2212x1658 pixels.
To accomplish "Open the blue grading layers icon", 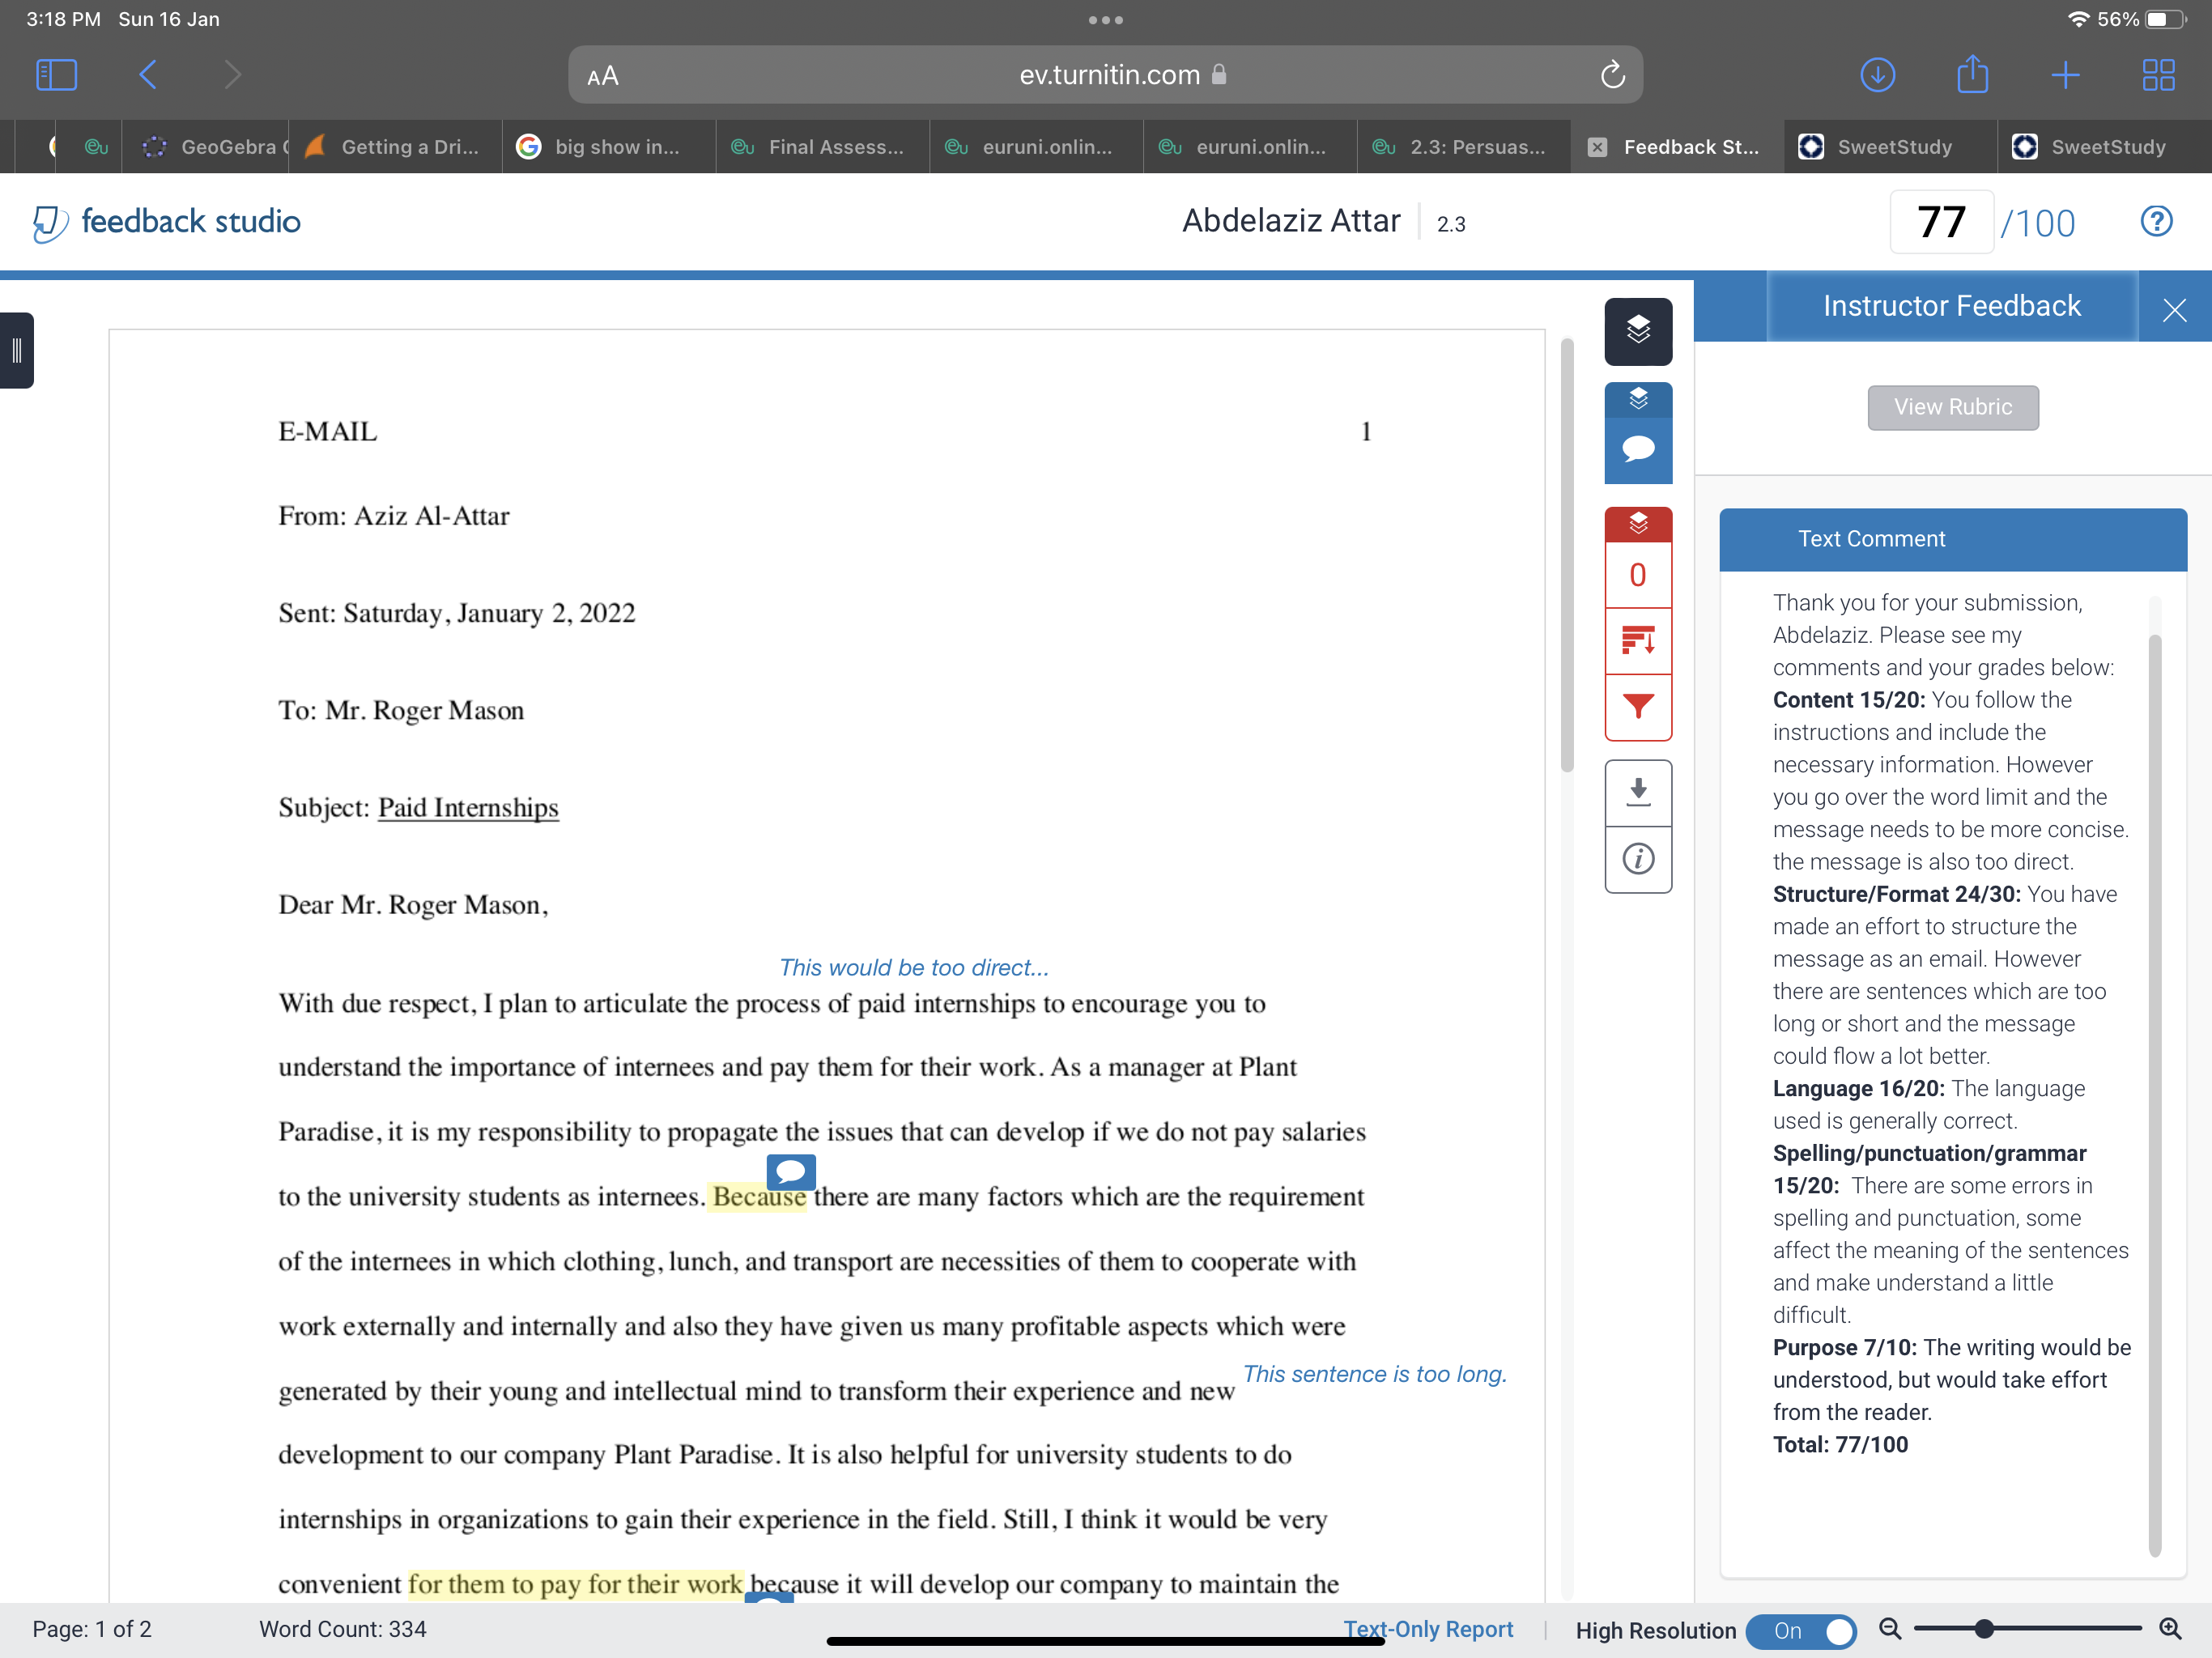I will coord(1638,400).
